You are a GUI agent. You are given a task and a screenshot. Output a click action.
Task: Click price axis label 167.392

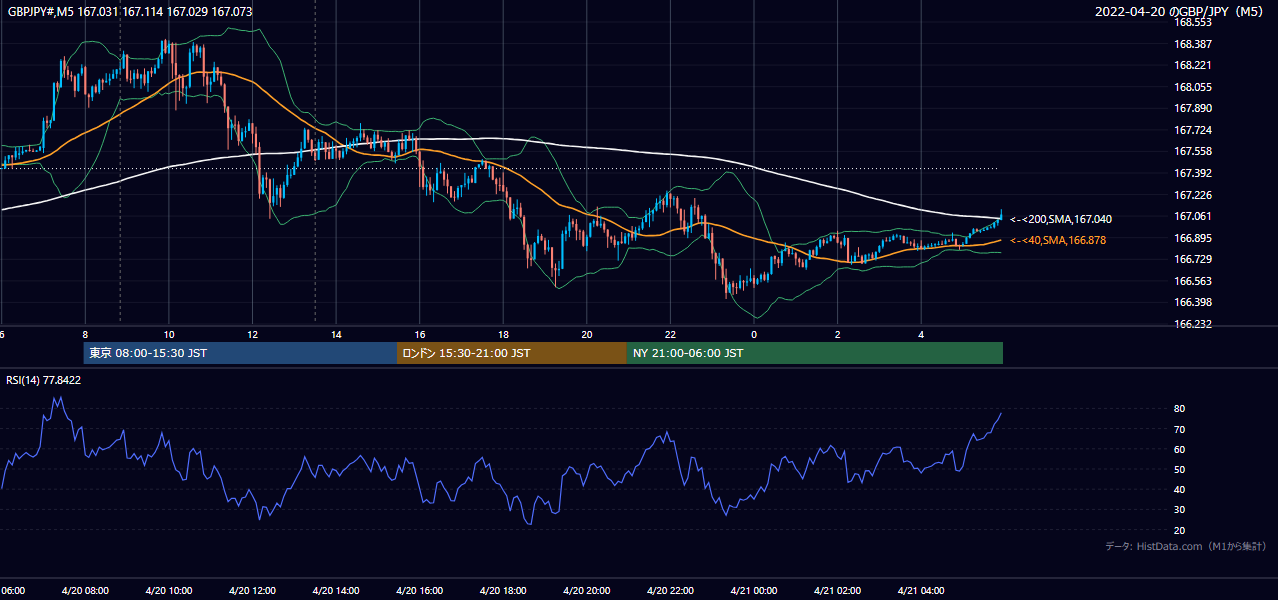(1193, 173)
